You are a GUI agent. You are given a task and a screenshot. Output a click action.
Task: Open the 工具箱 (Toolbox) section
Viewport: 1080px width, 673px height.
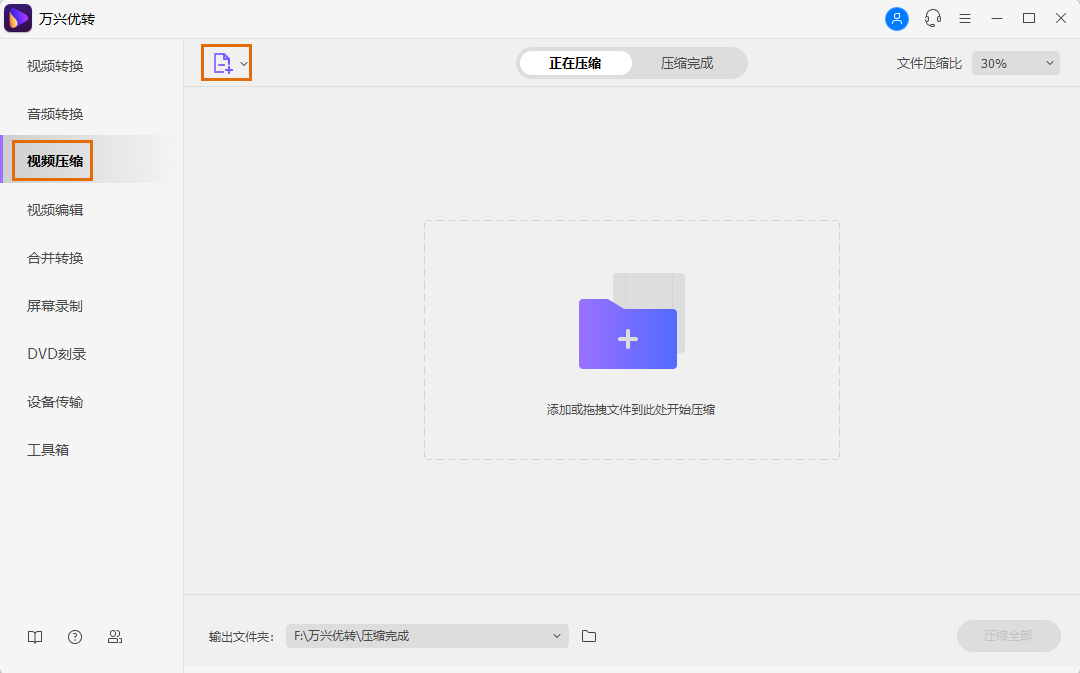pos(47,449)
